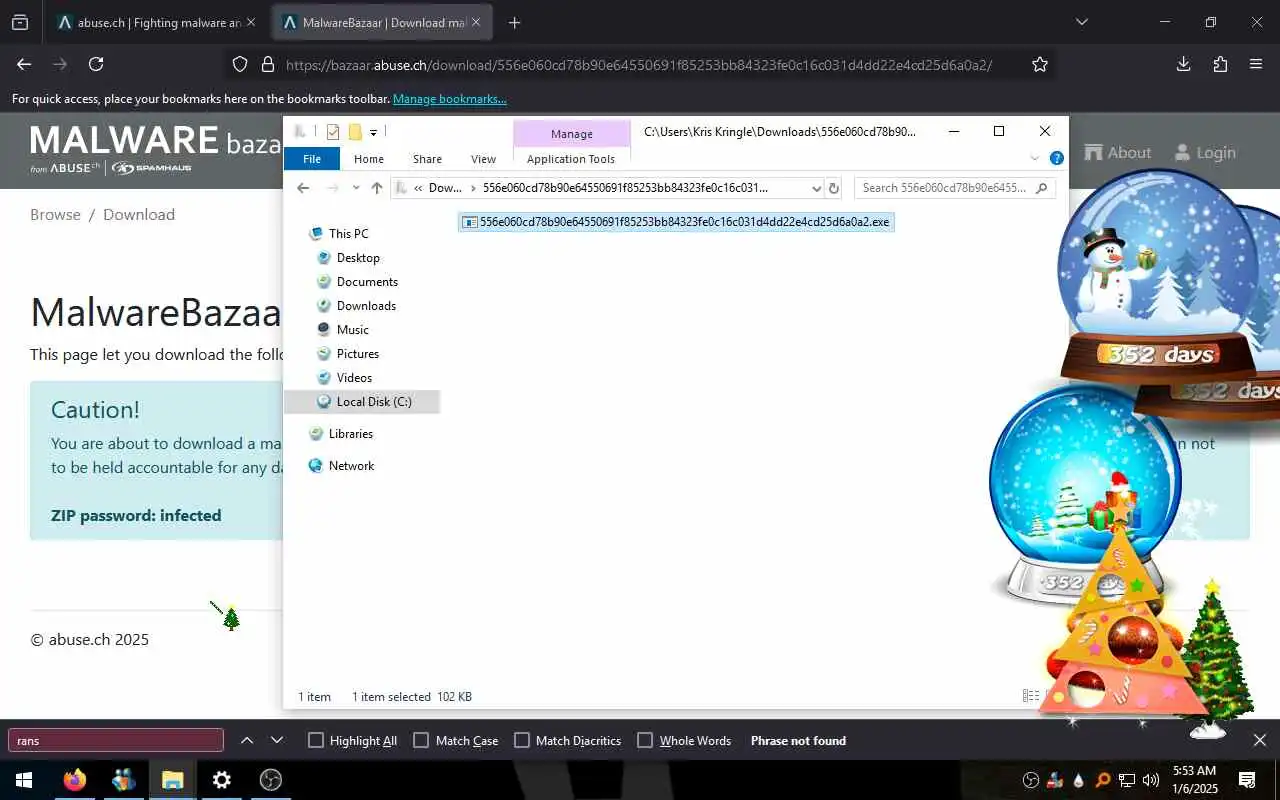Enable the Match Diacritics checkbox
Image resolution: width=1280 pixels, height=800 pixels.
(522, 740)
